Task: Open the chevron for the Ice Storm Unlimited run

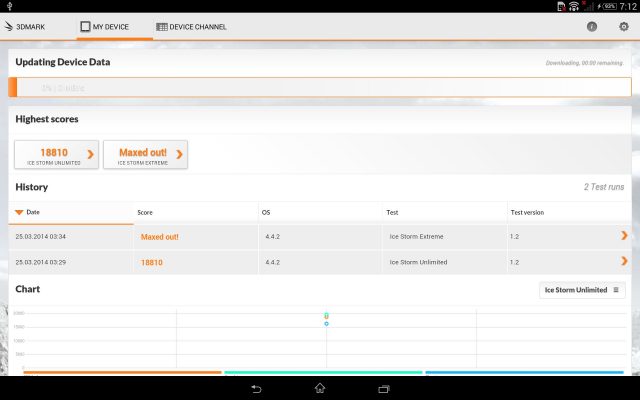Action: pyautogui.click(x=624, y=261)
